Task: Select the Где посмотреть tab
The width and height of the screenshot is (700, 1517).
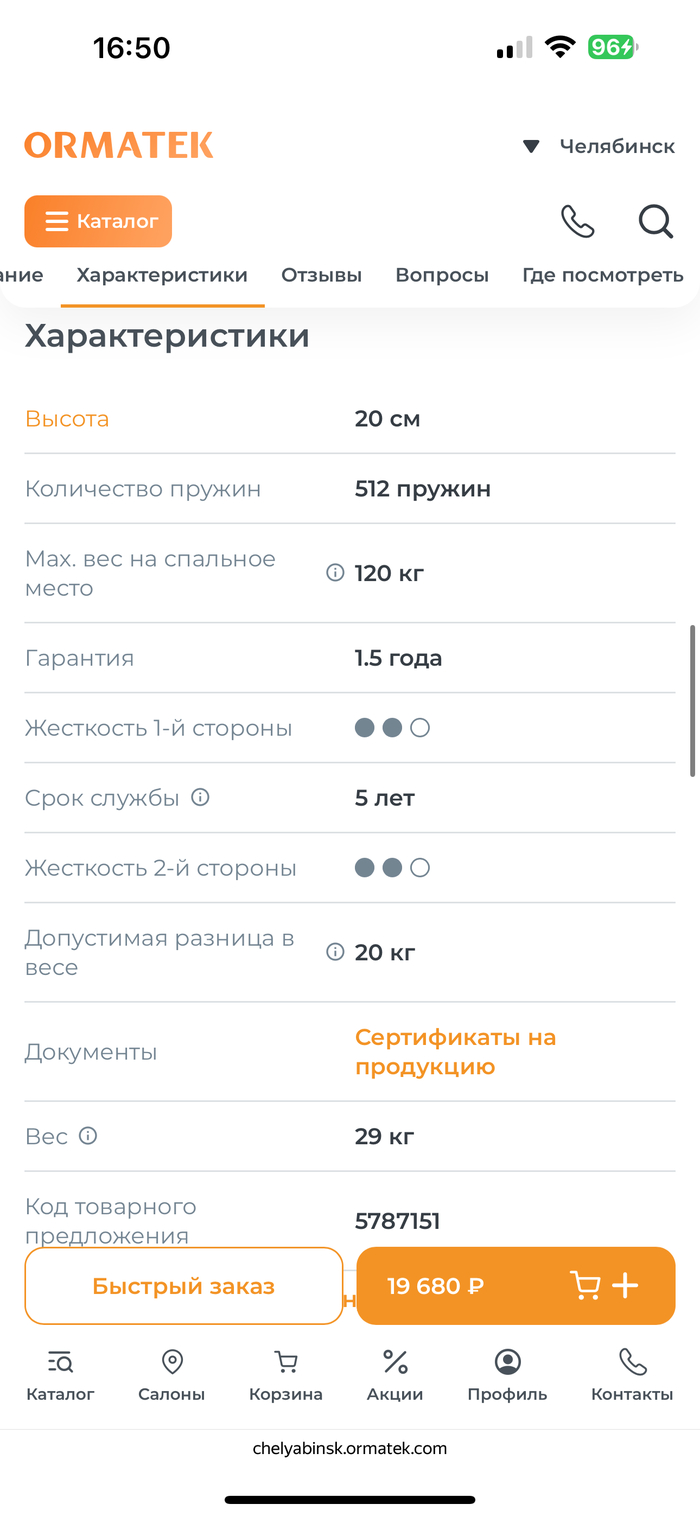Action: [602, 275]
